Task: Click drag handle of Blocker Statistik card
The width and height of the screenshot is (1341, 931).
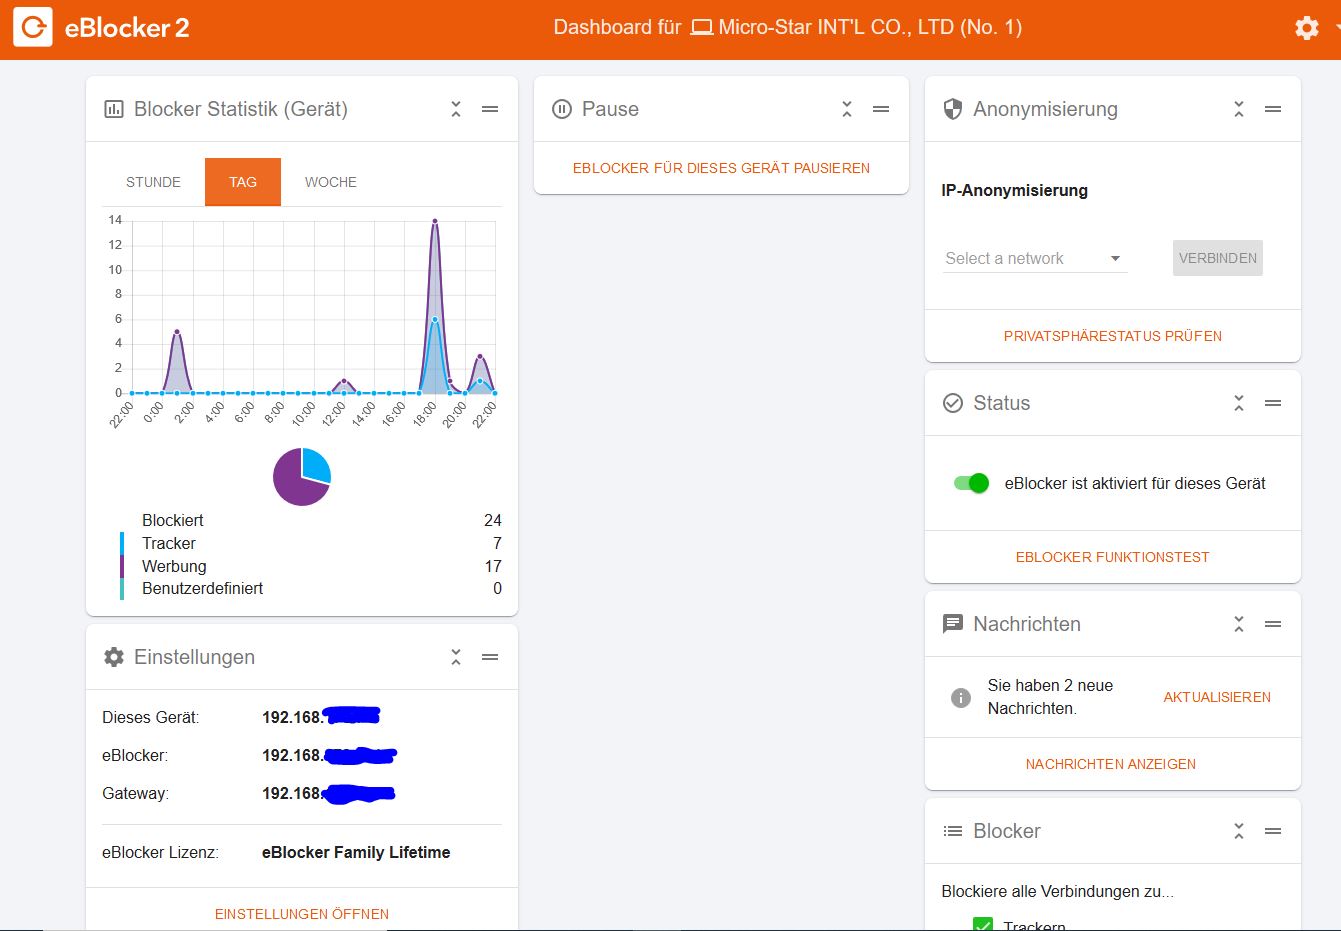Action: click(x=490, y=109)
